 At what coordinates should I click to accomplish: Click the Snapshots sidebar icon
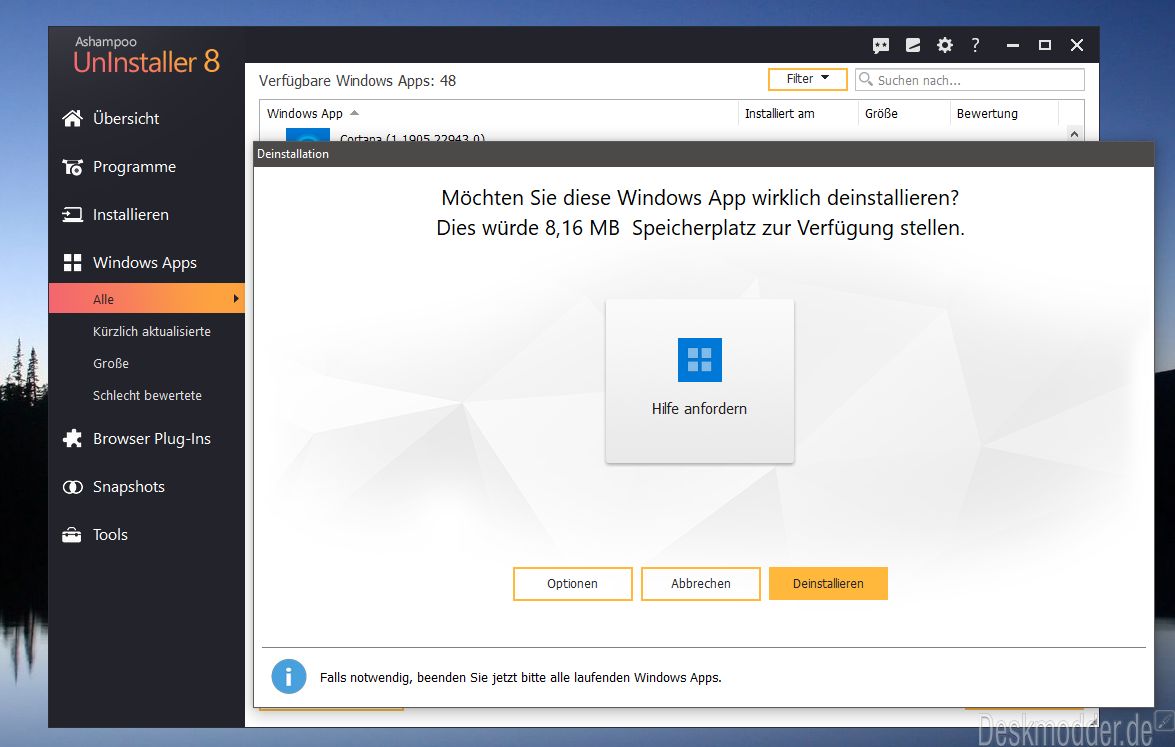(73, 487)
